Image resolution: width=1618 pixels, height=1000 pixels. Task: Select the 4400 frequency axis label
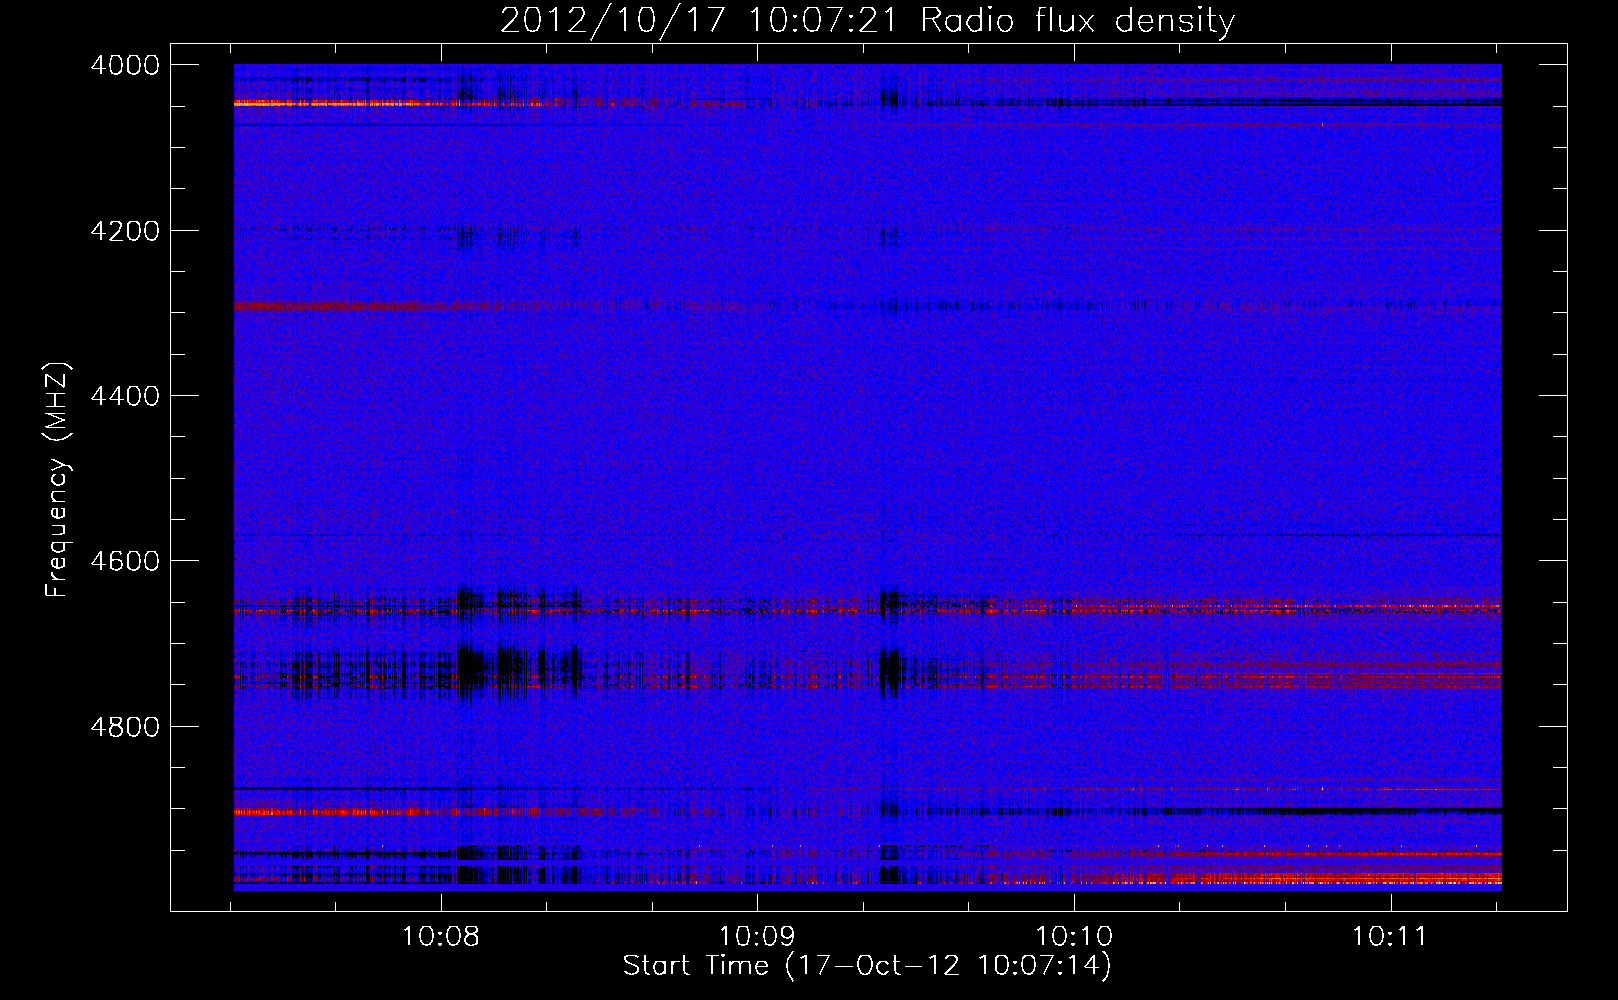tap(125, 396)
